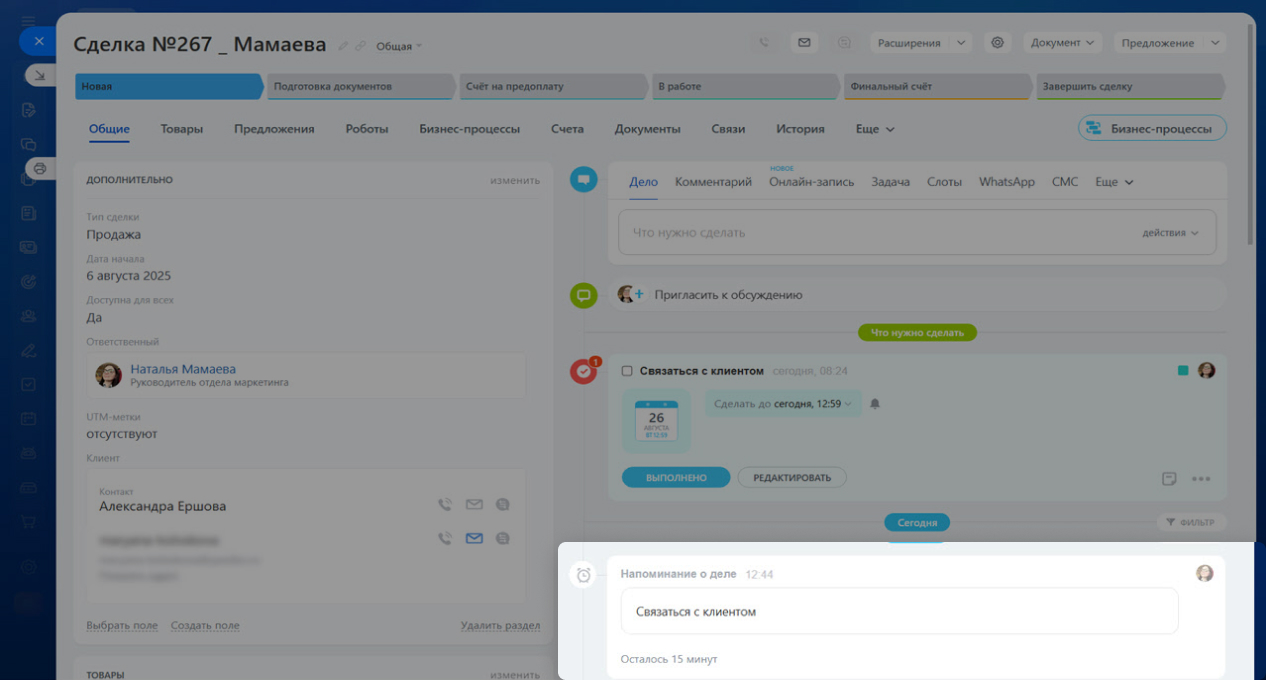Click the bell icon beside the deadline
The width and height of the screenshot is (1266, 680).
(x=875, y=404)
